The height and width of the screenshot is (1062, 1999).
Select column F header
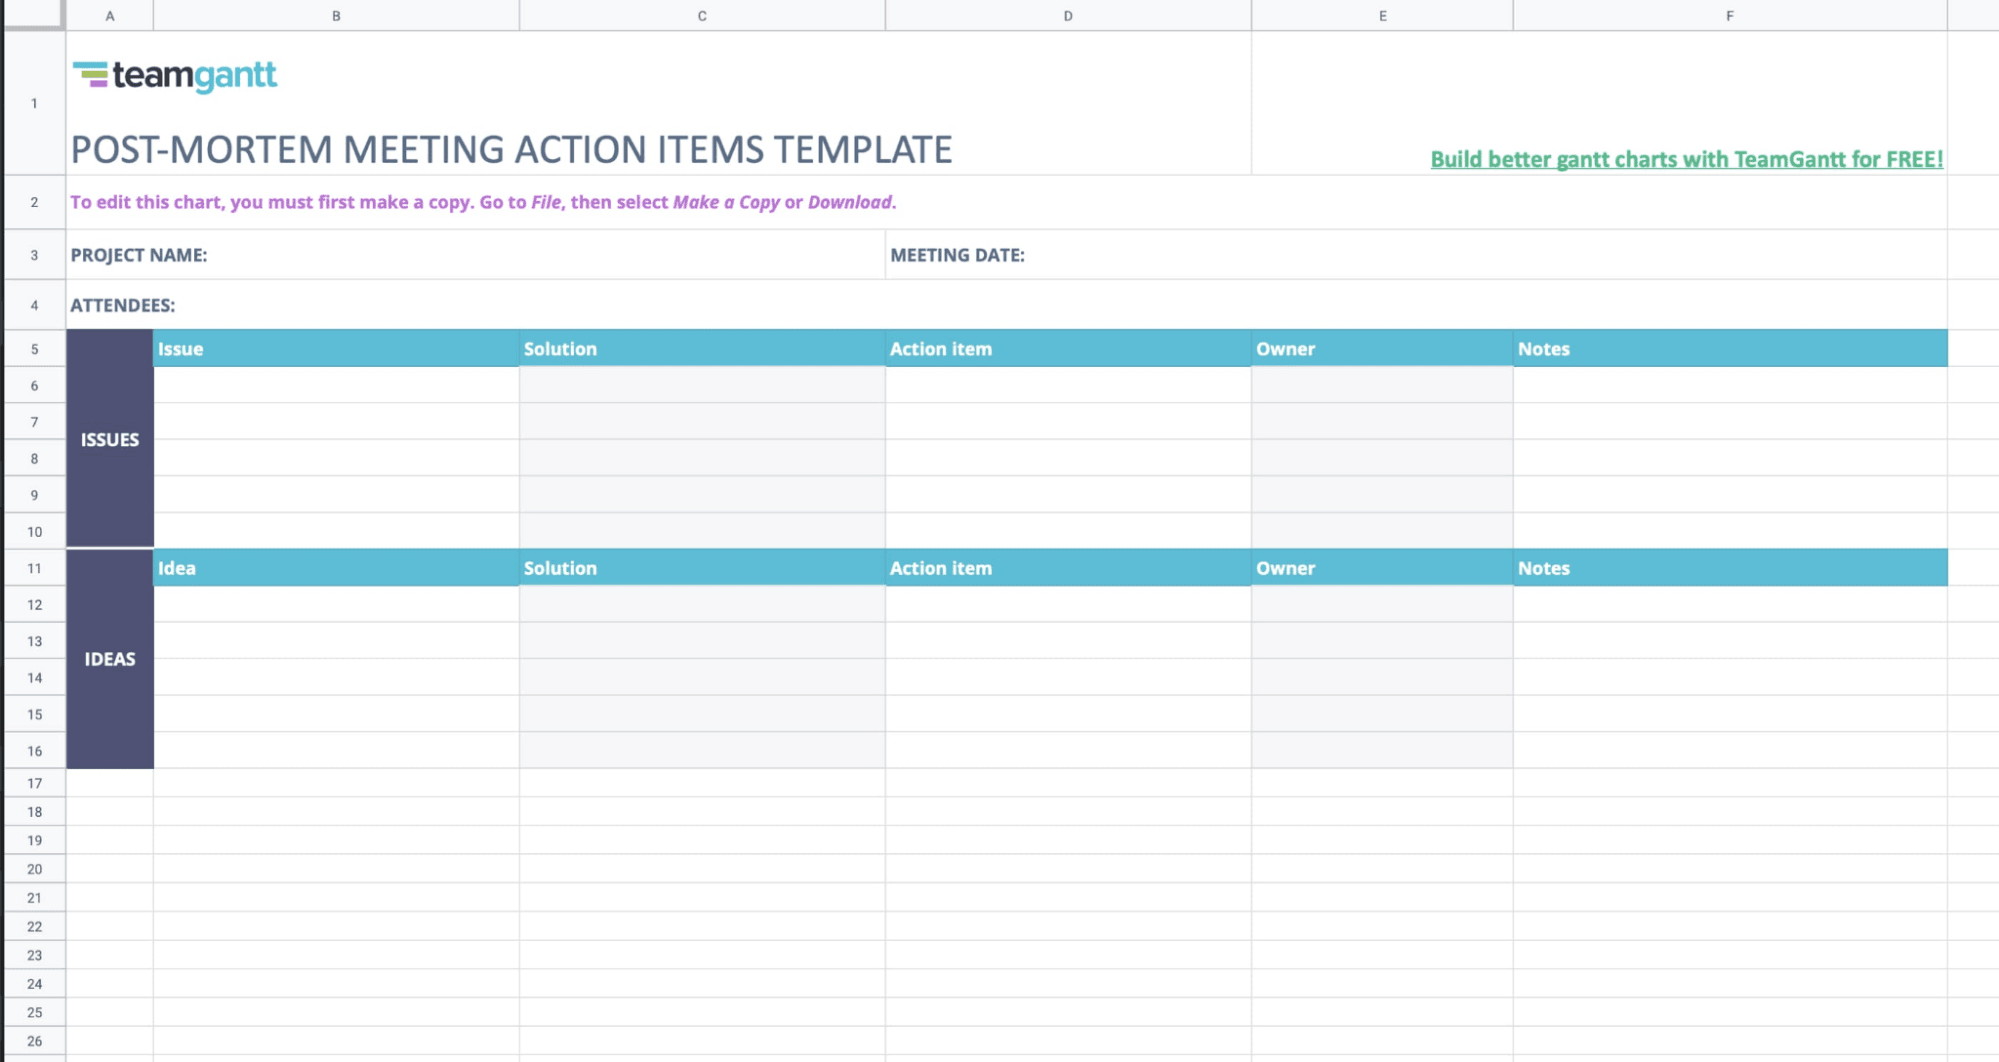[x=1729, y=16]
